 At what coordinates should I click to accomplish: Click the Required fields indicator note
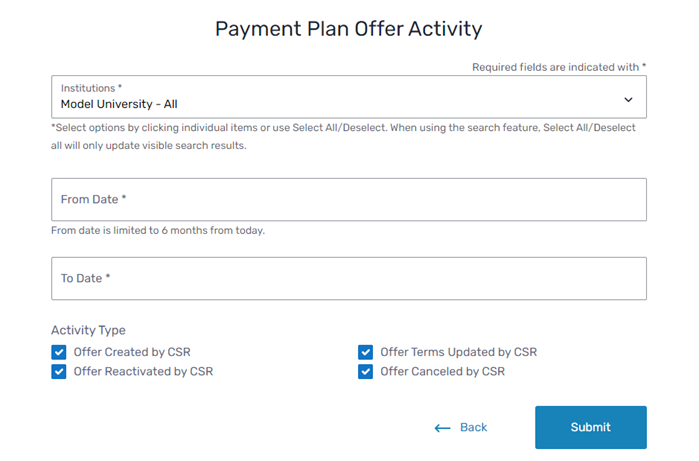(559, 67)
